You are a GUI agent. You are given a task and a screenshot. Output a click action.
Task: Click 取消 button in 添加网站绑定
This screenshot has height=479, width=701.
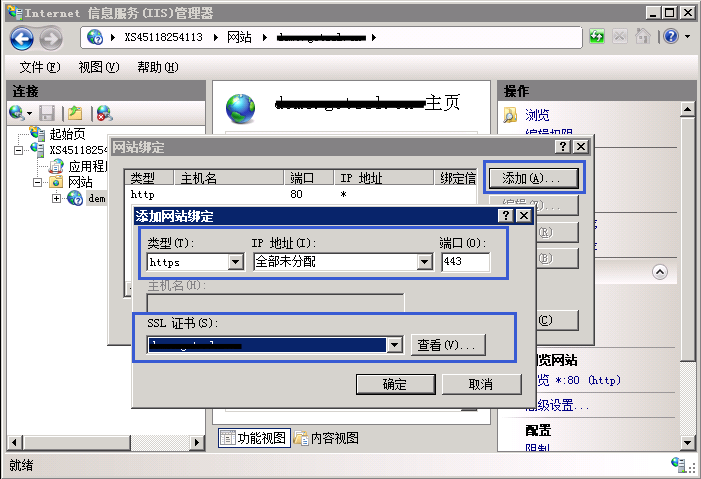tap(481, 384)
